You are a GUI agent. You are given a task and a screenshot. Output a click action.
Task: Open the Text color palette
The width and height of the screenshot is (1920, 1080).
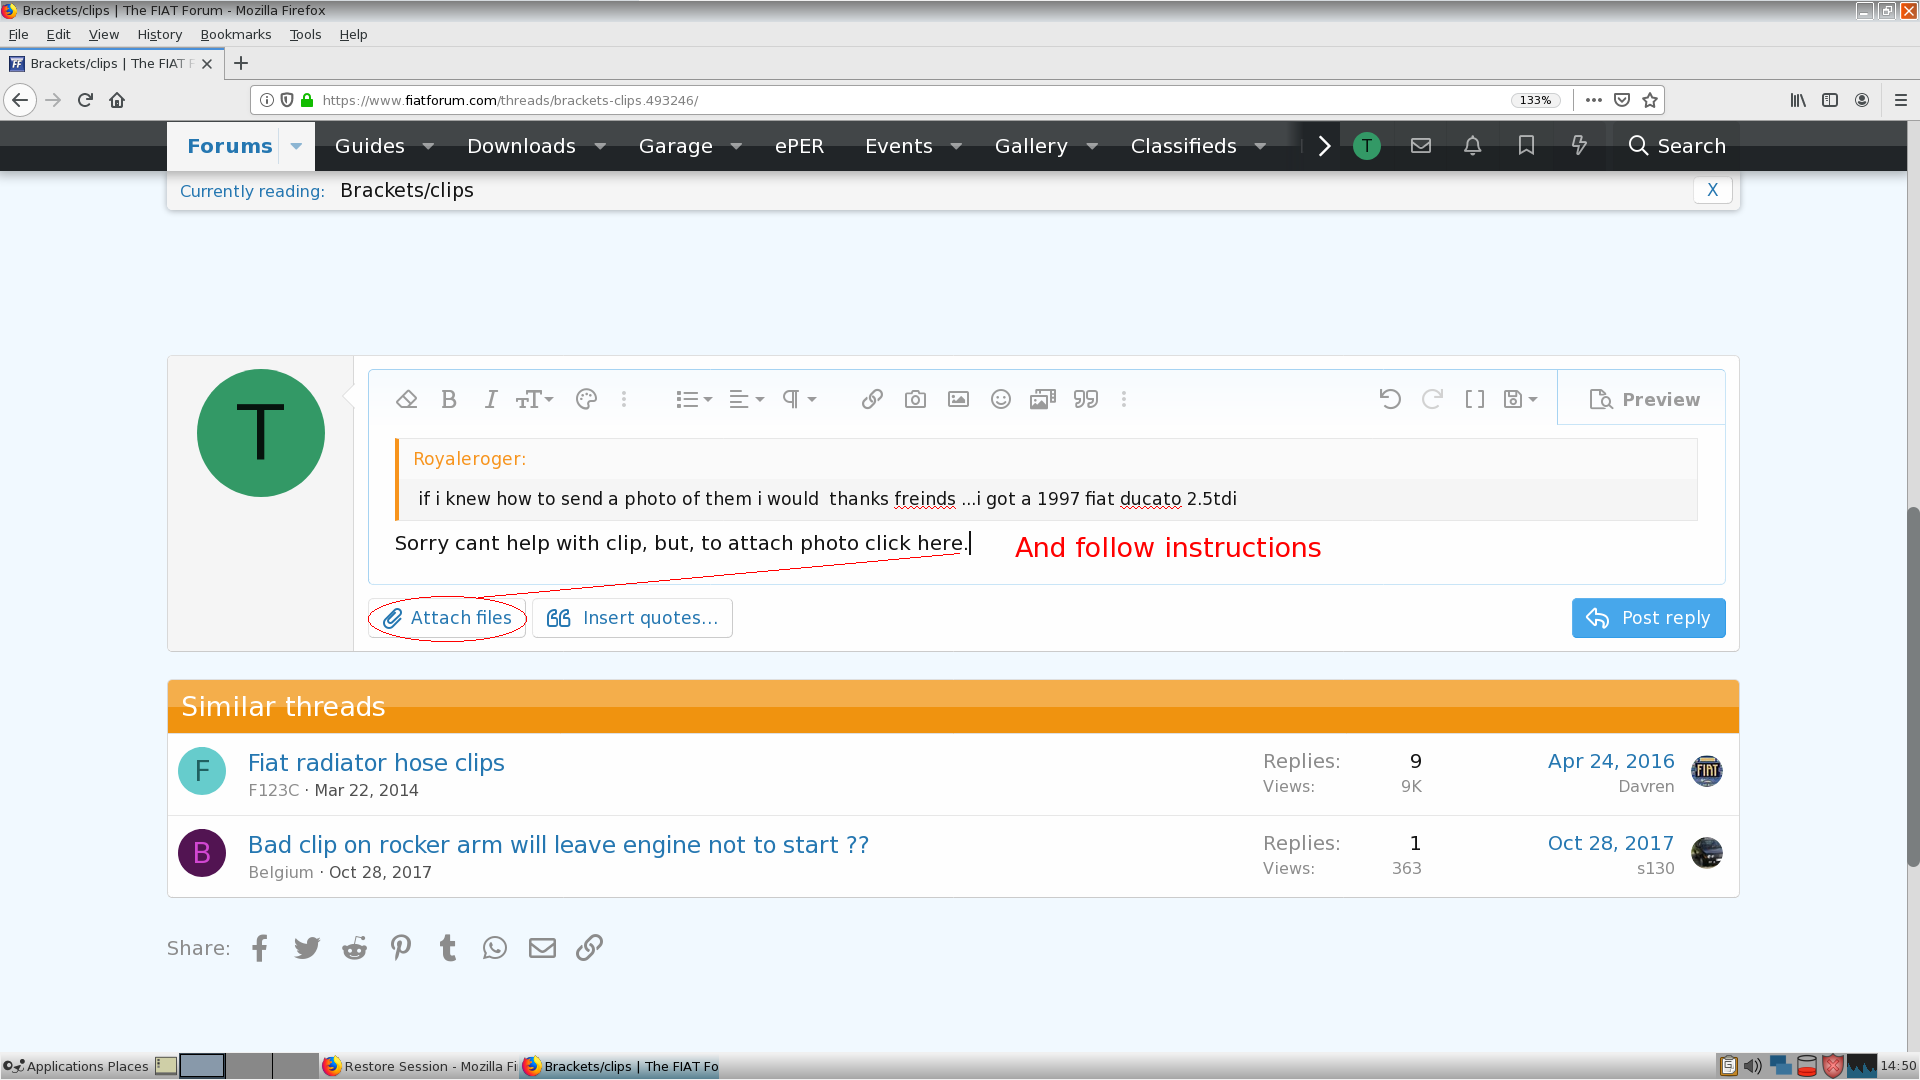tap(586, 399)
